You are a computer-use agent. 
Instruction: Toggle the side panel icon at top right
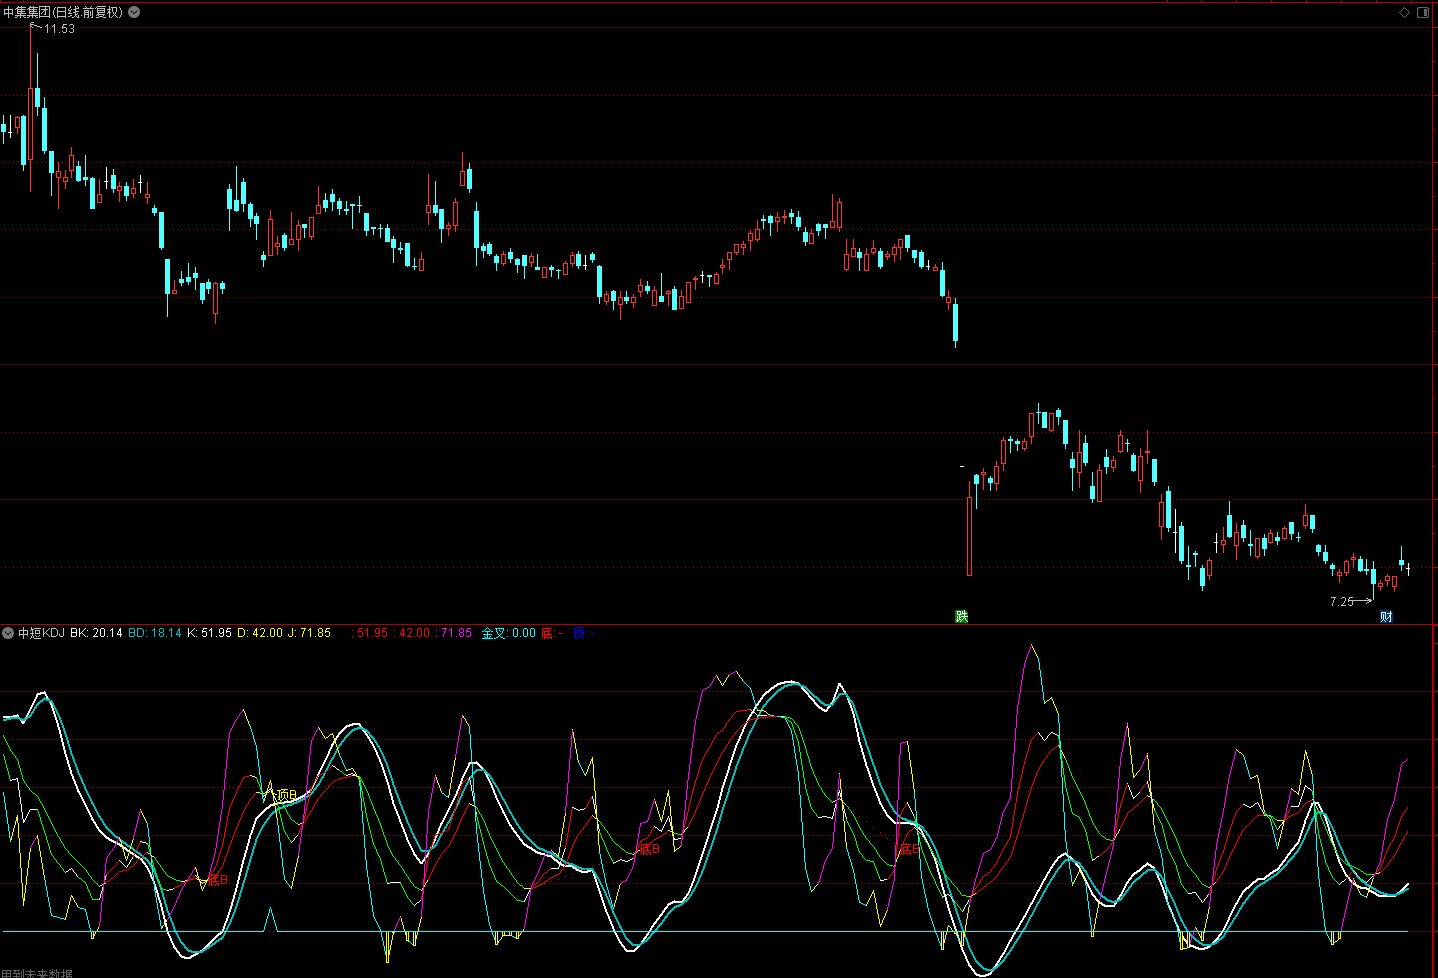[1423, 12]
